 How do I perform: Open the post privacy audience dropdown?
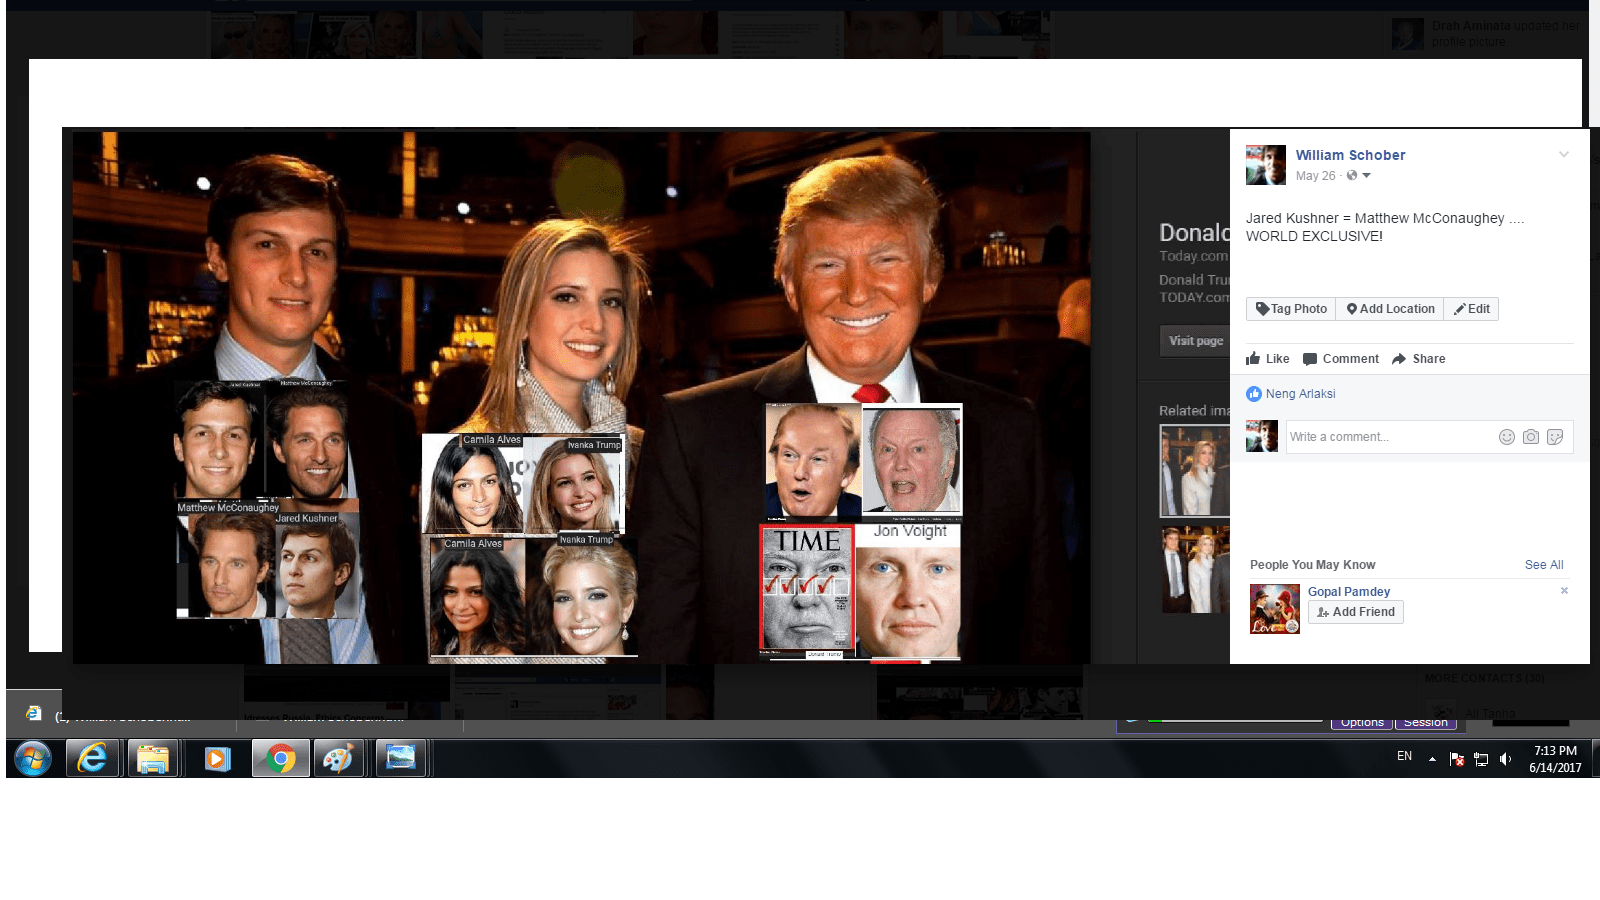[1358, 176]
